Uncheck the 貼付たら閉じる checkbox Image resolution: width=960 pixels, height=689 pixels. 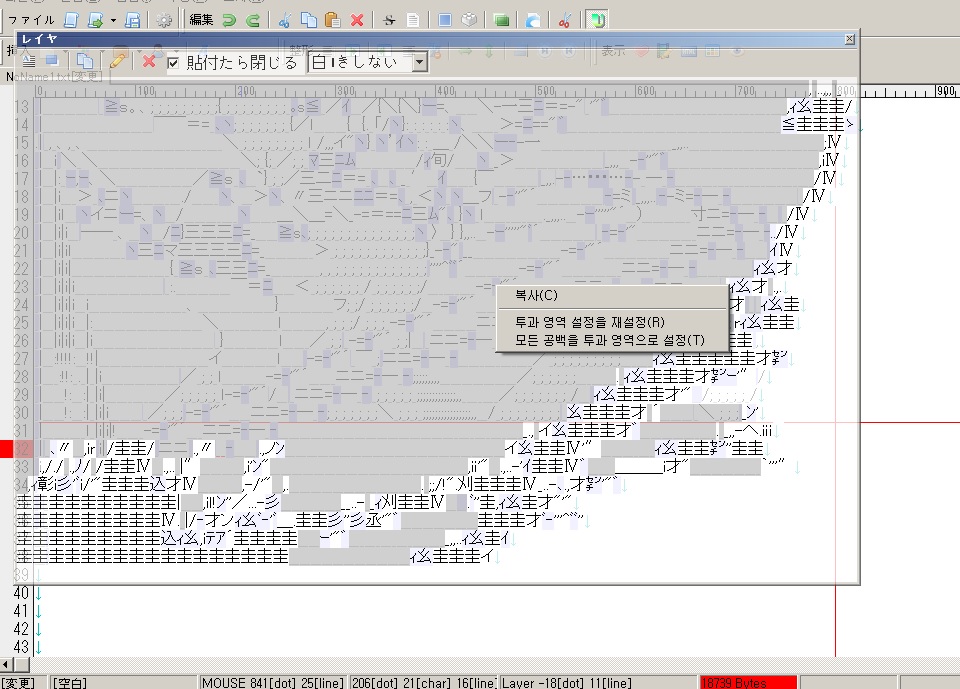(174, 63)
